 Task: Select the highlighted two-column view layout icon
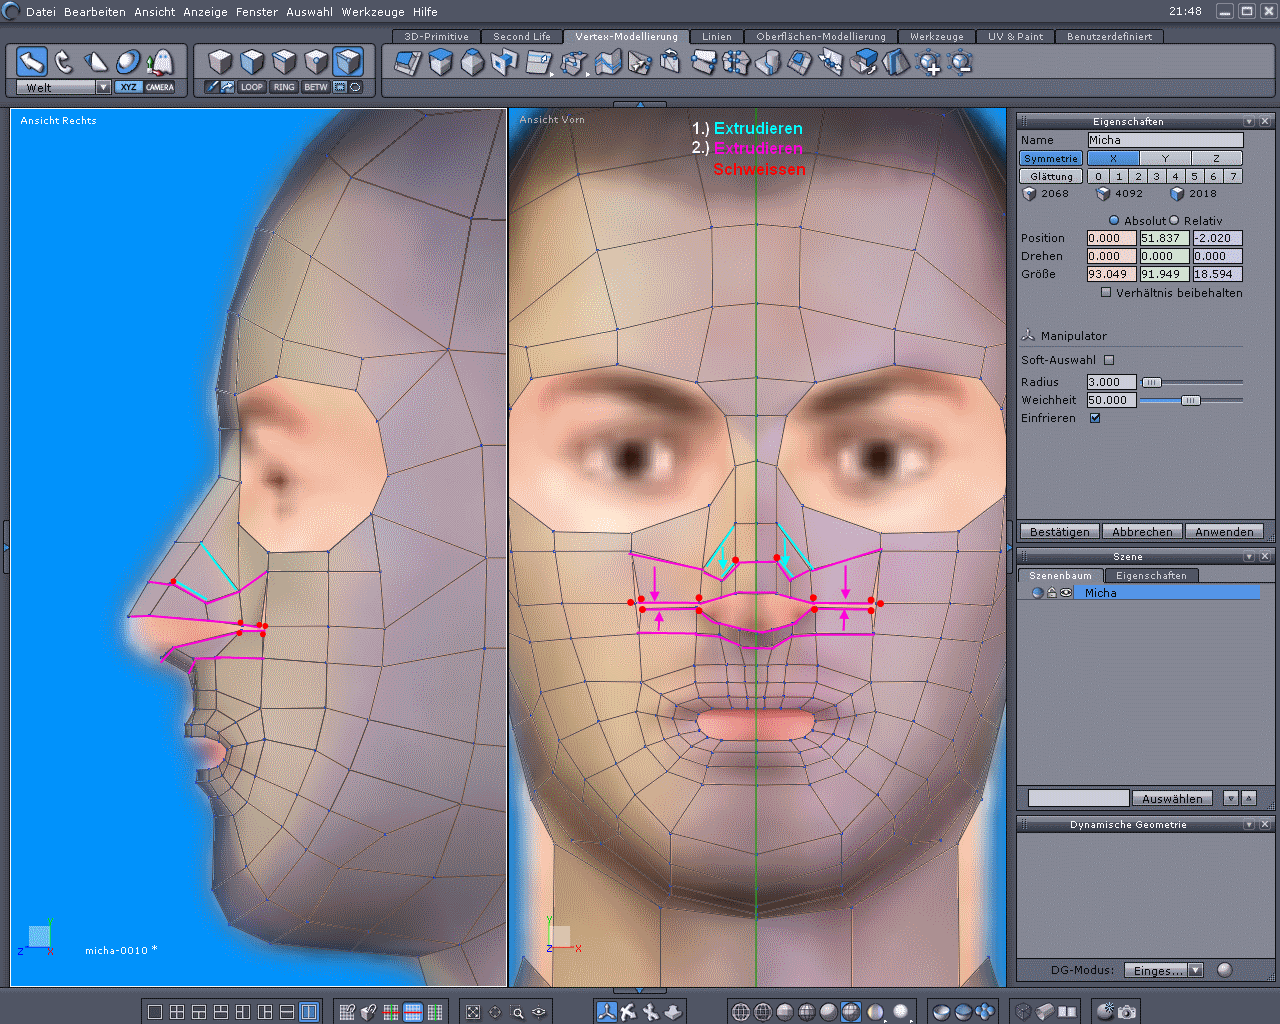[x=309, y=1012]
